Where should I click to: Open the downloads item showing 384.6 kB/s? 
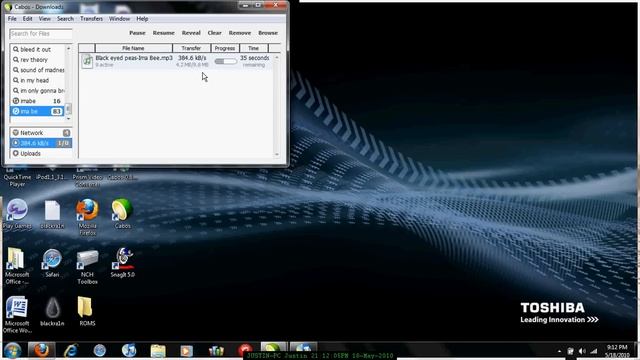click(x=41, y=143)
